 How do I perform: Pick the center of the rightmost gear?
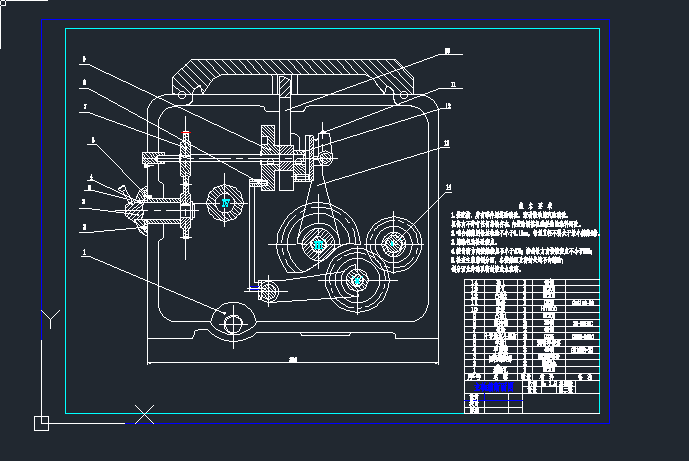[394, 241]
